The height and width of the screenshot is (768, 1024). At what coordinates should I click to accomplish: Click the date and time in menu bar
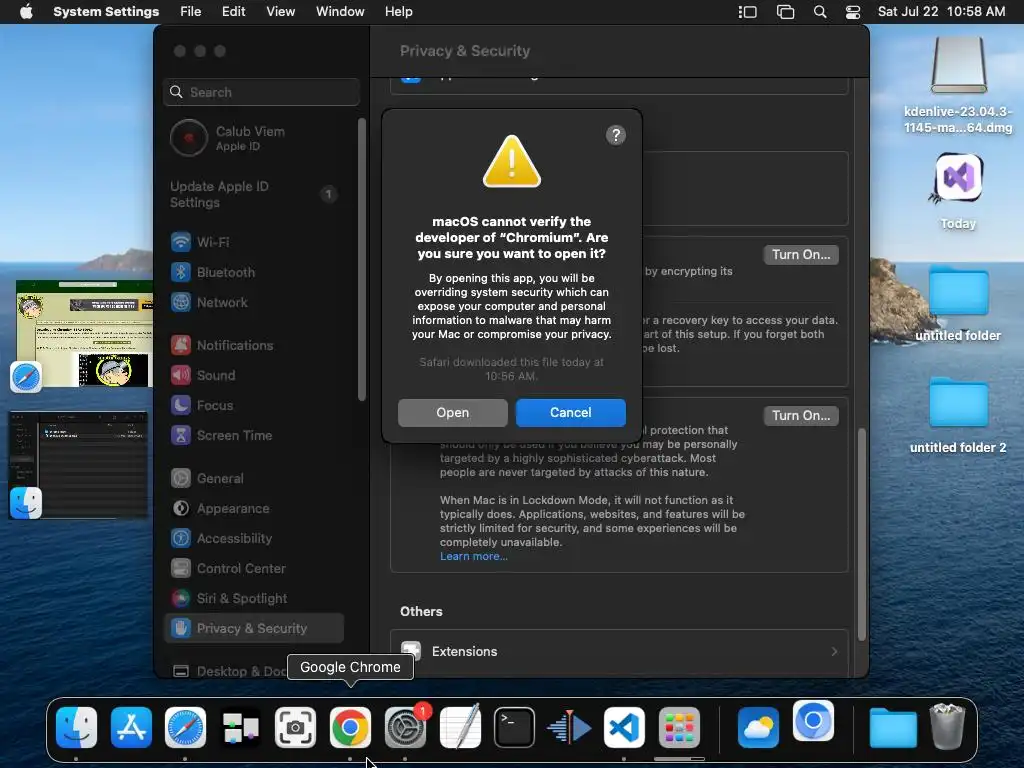click(941, 12)
